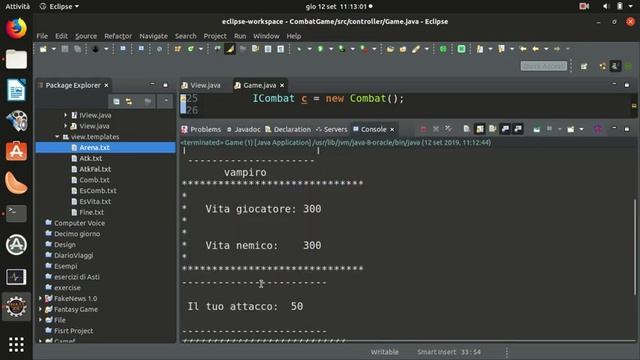Open the Refactor menu
The image size is (640, 360).
click(118, 36)
